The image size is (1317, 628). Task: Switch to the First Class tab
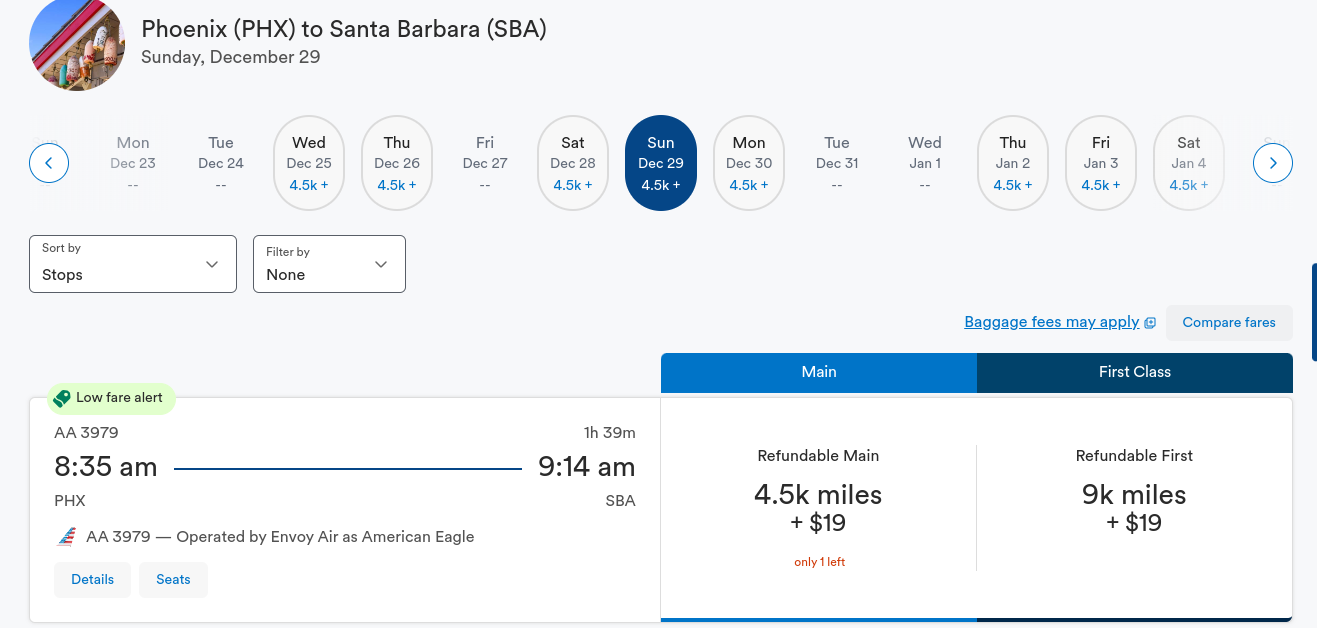coord(1134,372)
